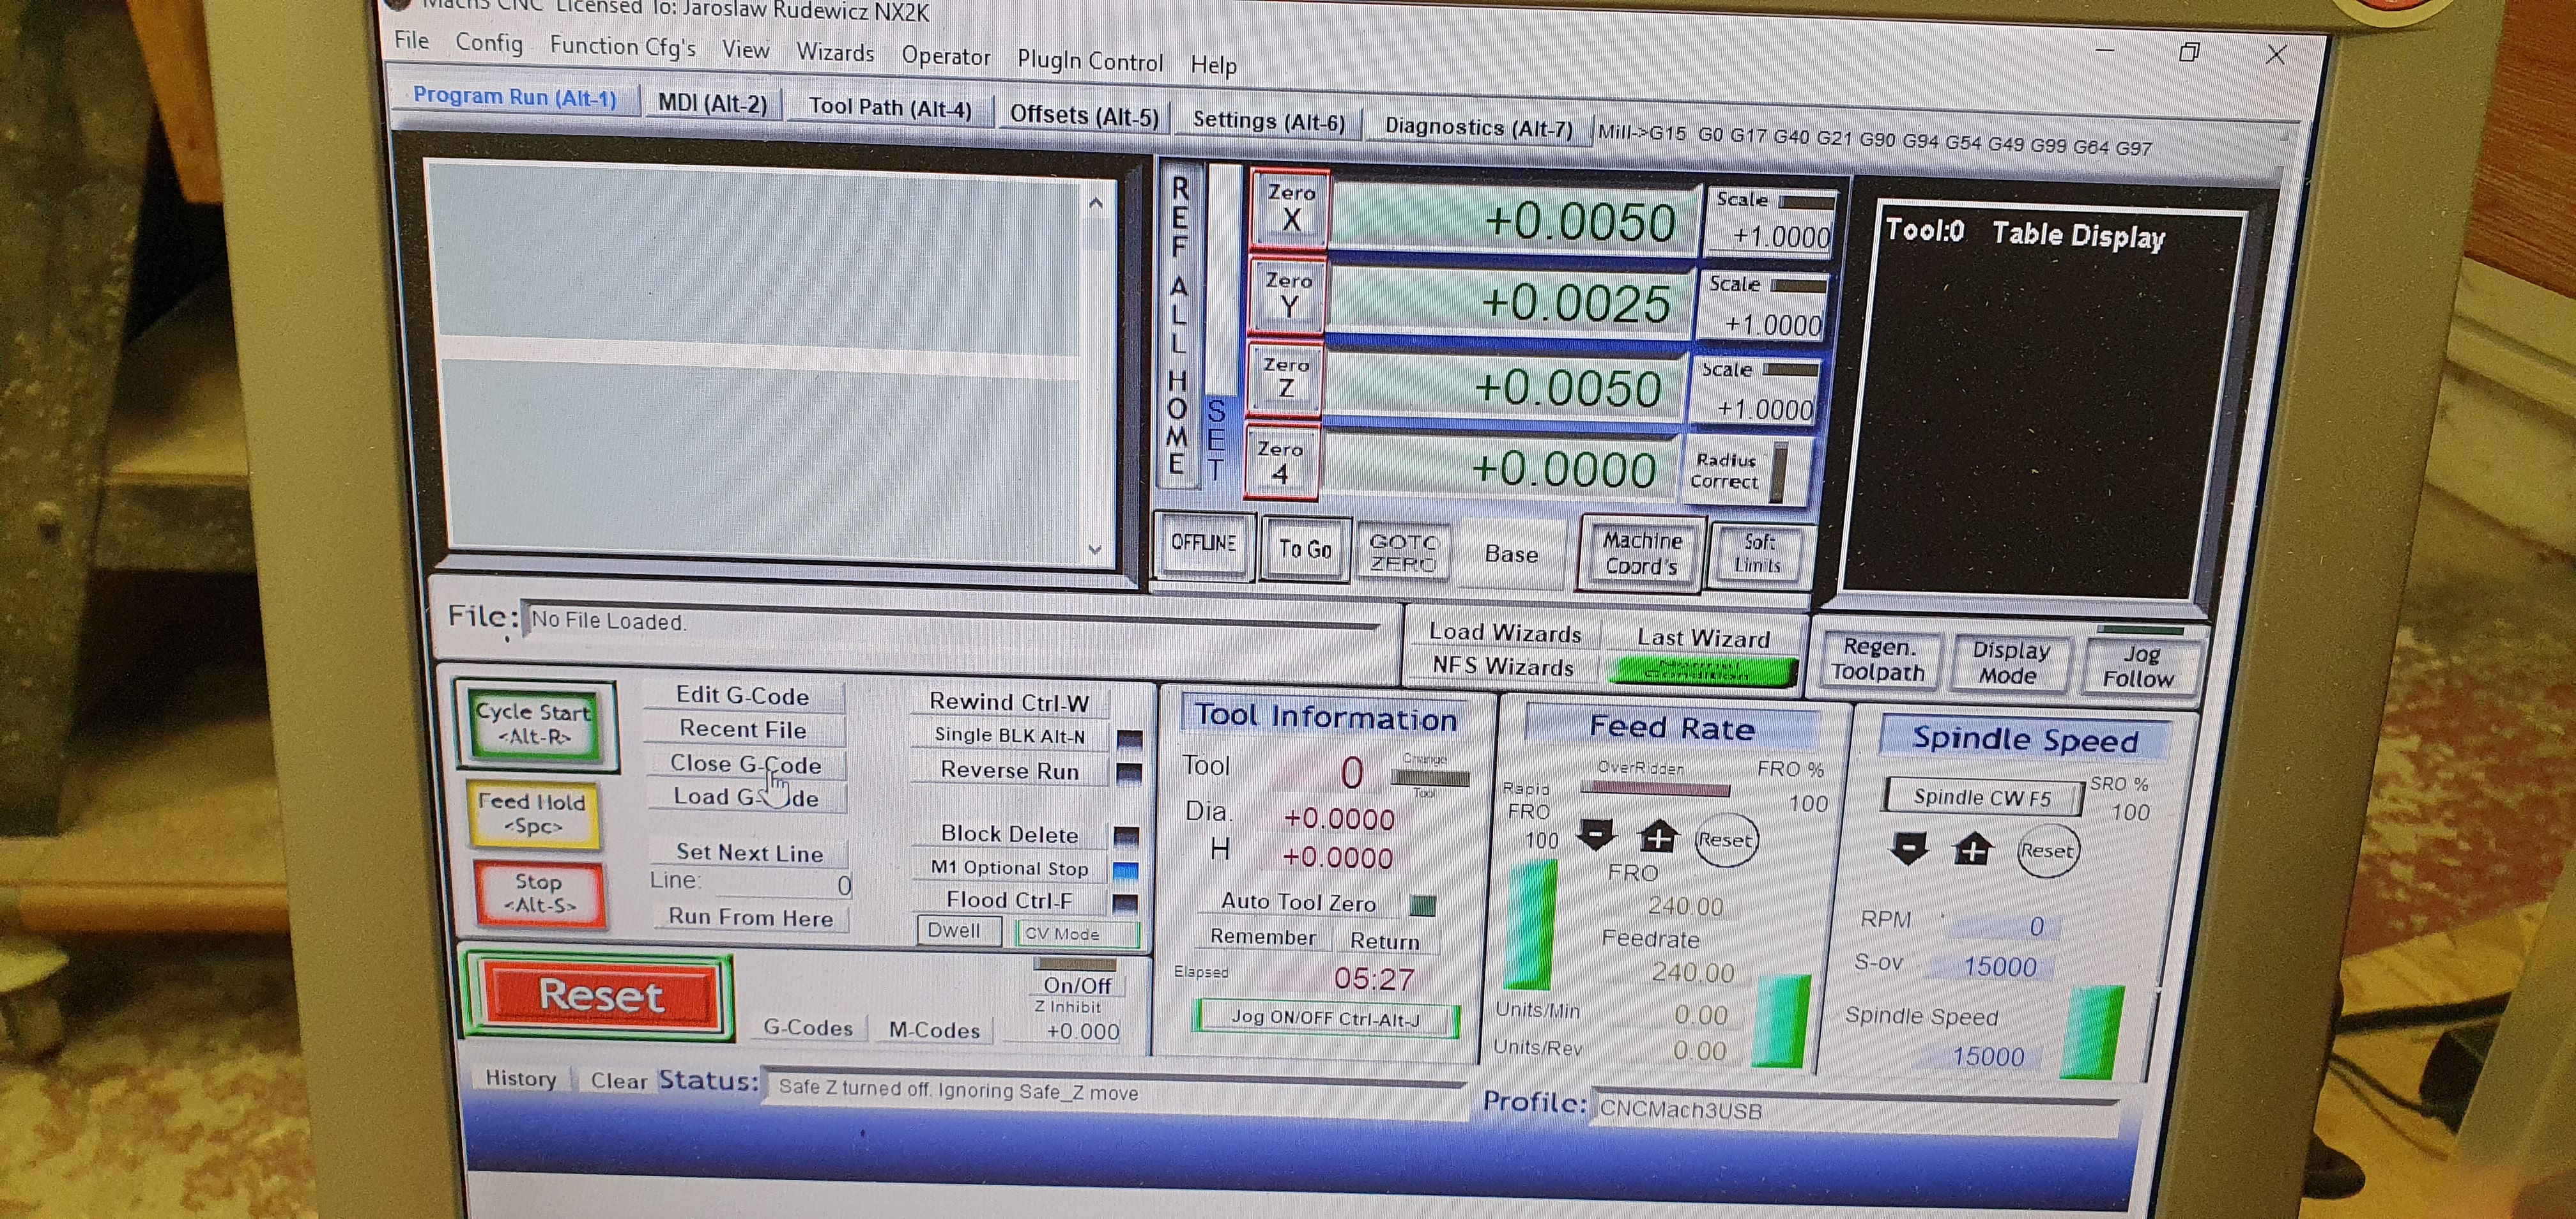Click the S-ov spindle value field
The image size is (2576, 1219).
(x=1993, y=967)
